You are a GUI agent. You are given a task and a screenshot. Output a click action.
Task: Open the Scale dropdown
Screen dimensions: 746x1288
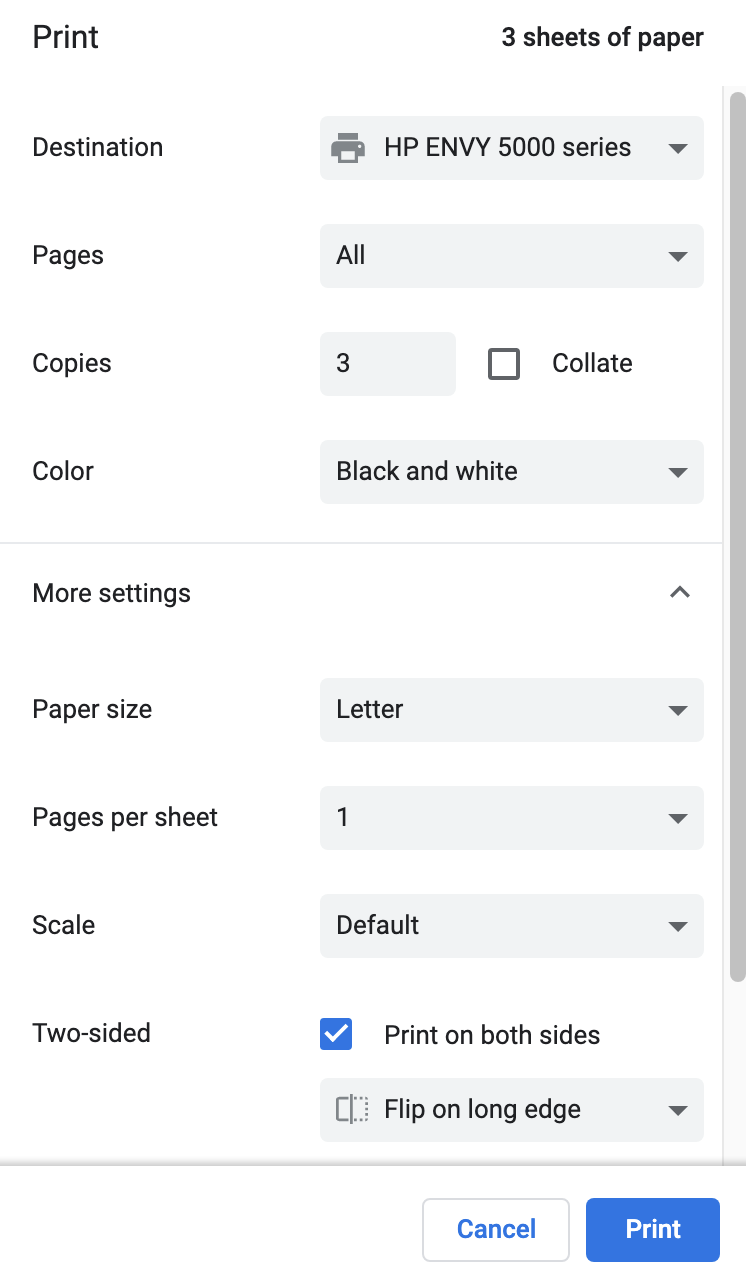tap(511, 926)
